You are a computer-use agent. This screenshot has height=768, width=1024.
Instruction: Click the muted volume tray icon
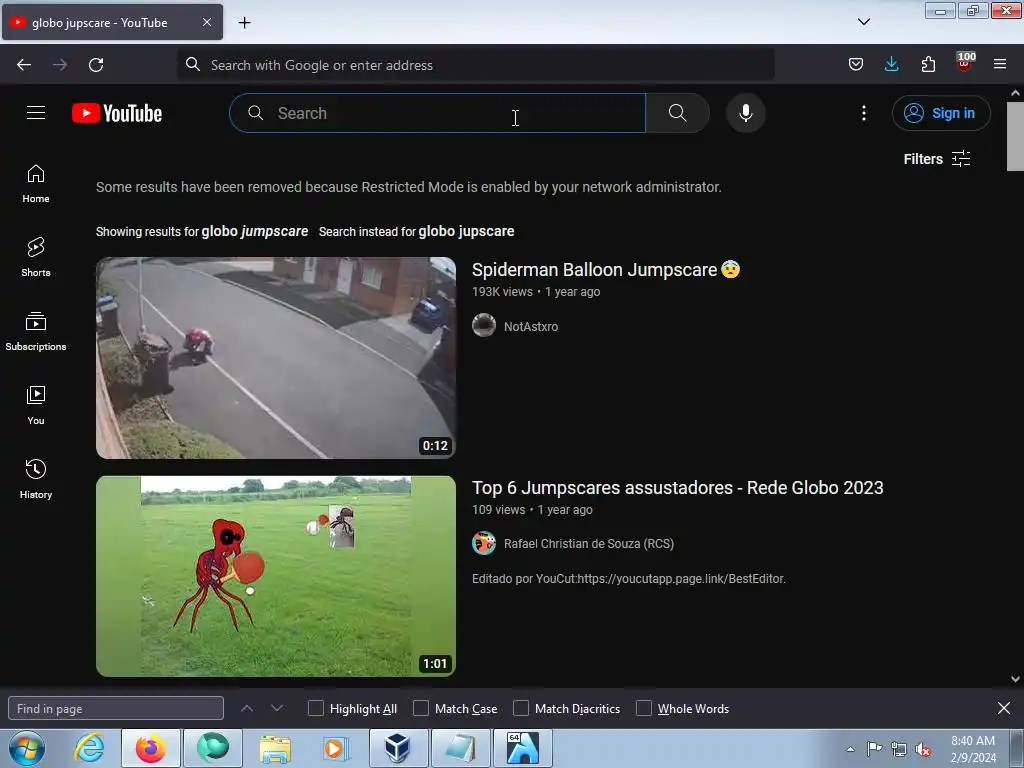pyautogui.click(x=923, y=749)
